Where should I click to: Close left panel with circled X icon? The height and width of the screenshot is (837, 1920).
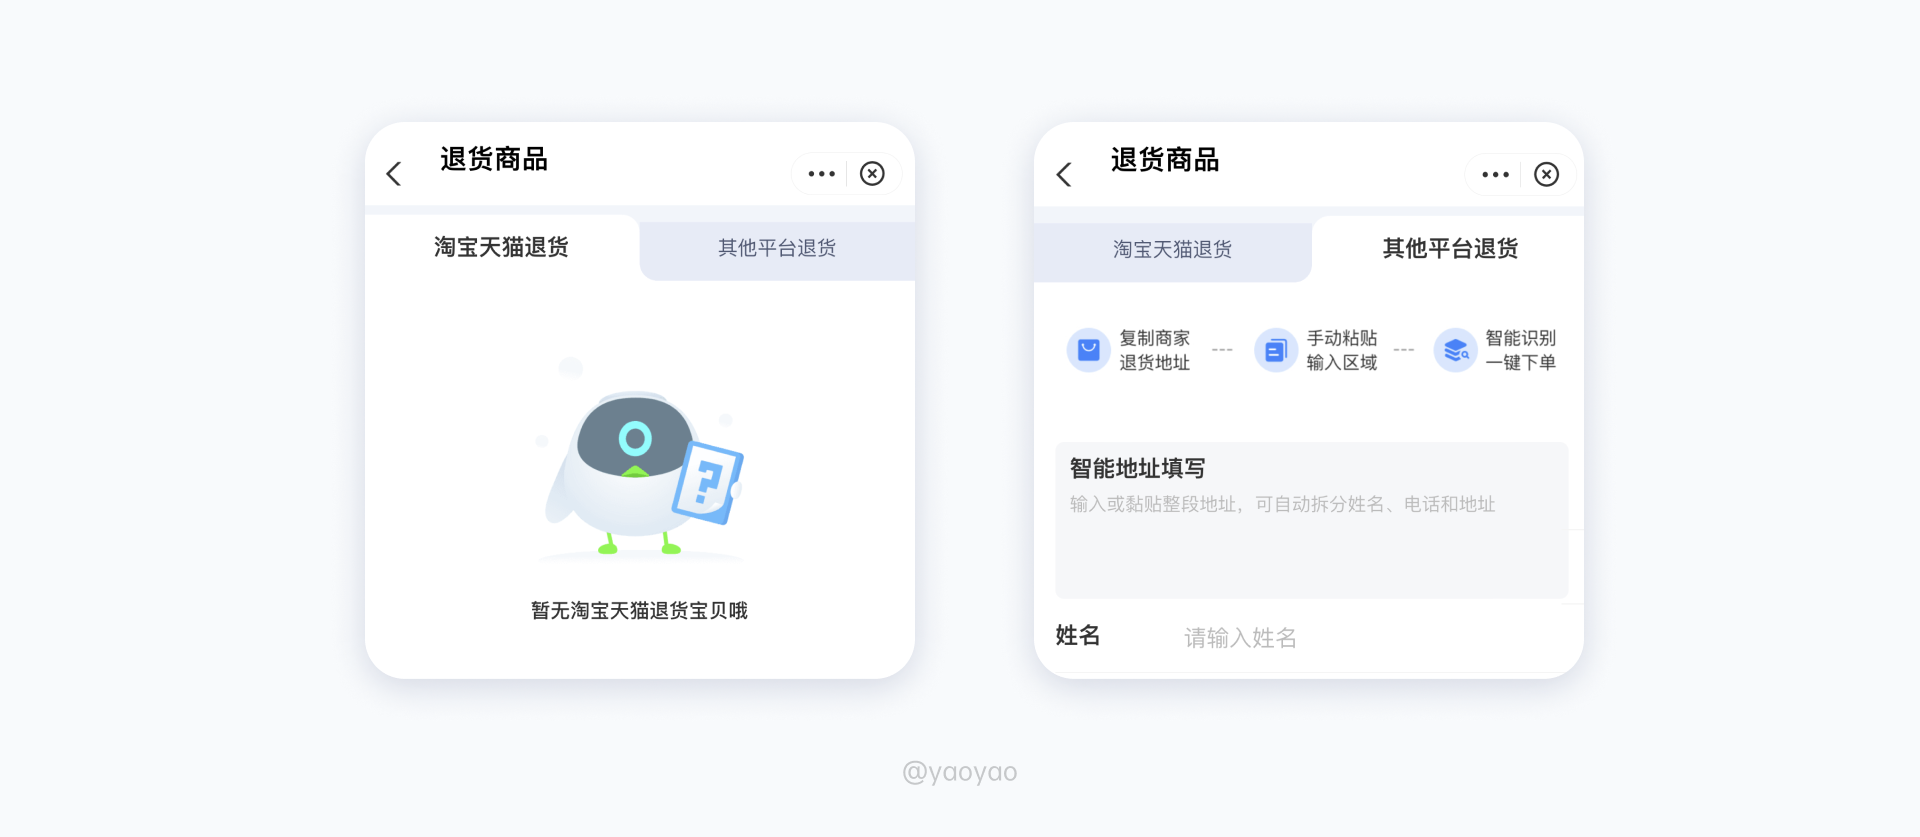pyautogui.click(x=872, y=174)
